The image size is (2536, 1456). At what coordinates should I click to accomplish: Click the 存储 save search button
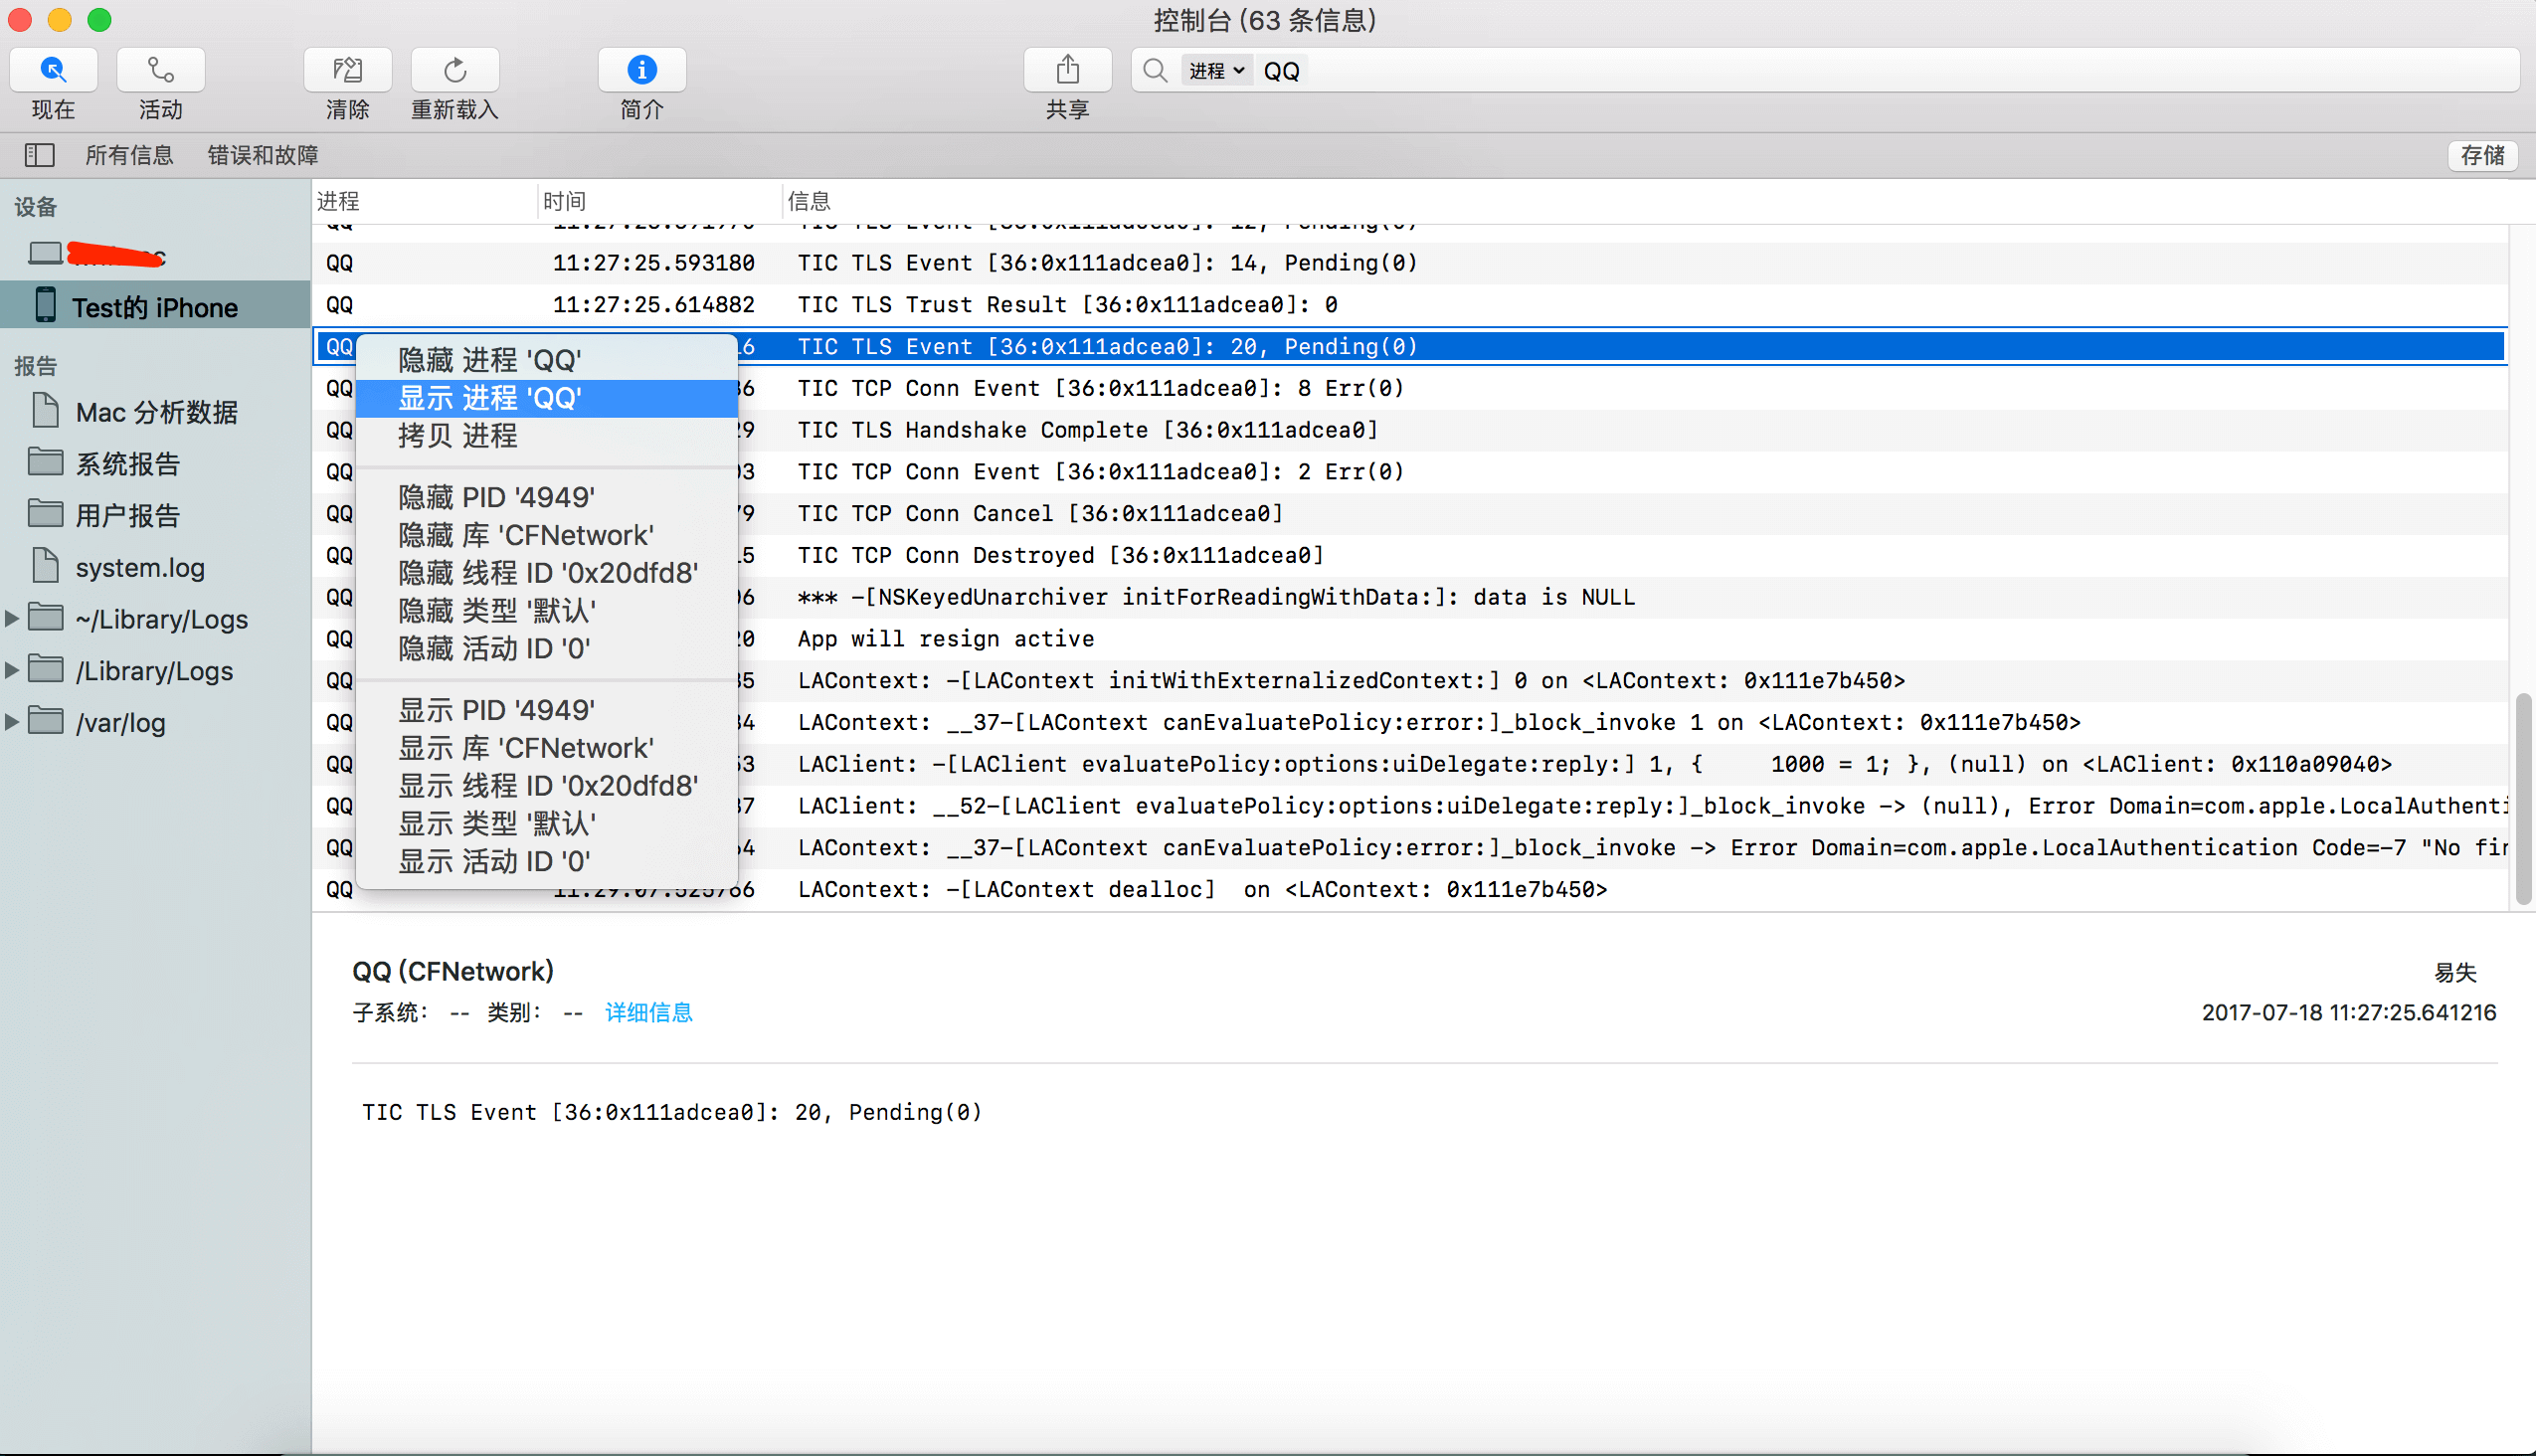click(x=2481, y=155)
